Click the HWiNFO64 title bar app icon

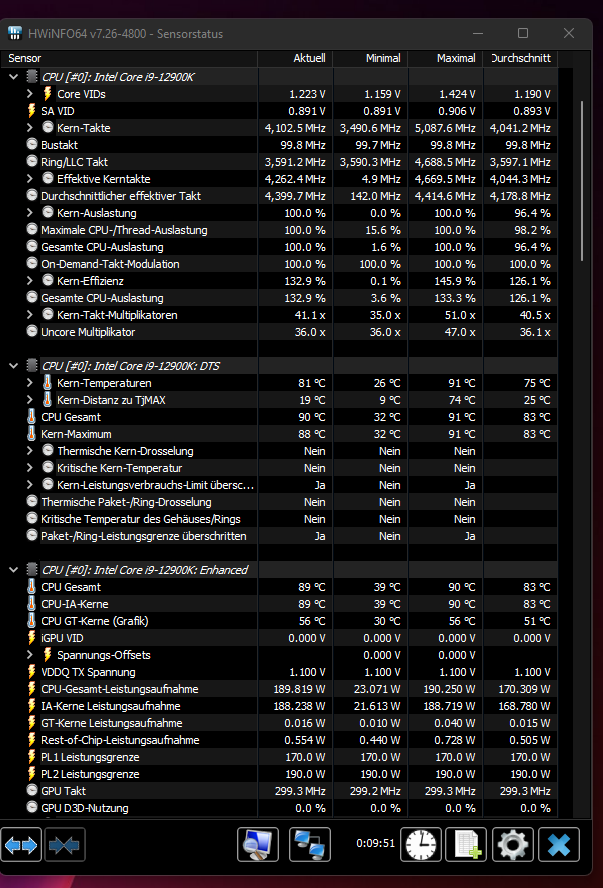(15, 33)
